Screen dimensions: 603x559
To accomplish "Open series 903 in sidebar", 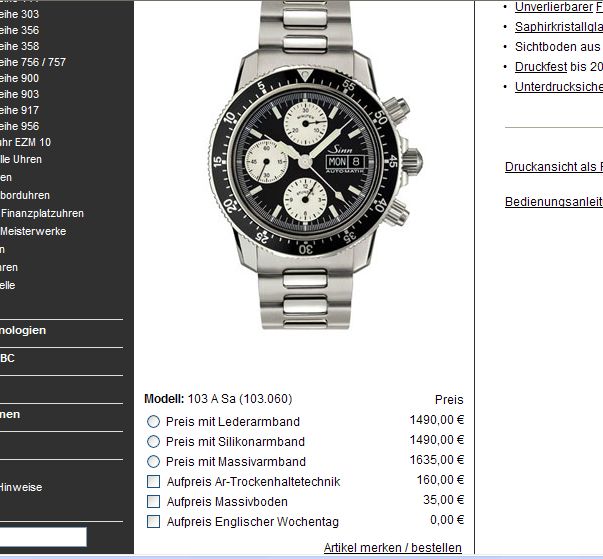I will pos(19,94).
